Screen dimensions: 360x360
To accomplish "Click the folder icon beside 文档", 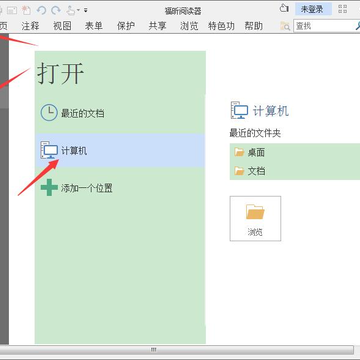I will click(x=239, y=171).
